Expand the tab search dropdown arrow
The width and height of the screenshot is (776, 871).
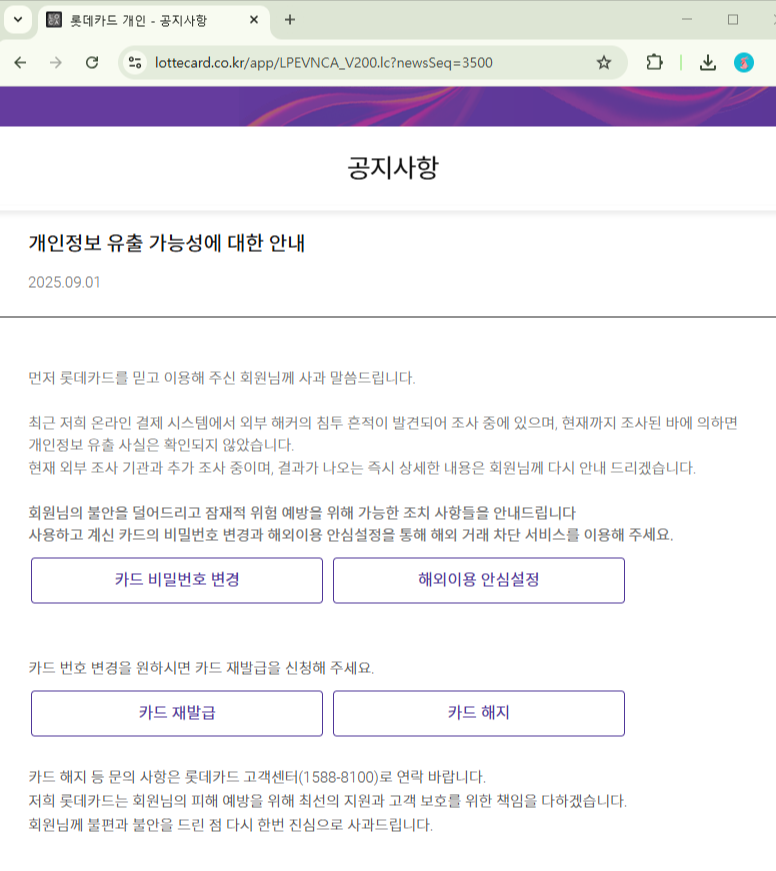coord(18,20)
